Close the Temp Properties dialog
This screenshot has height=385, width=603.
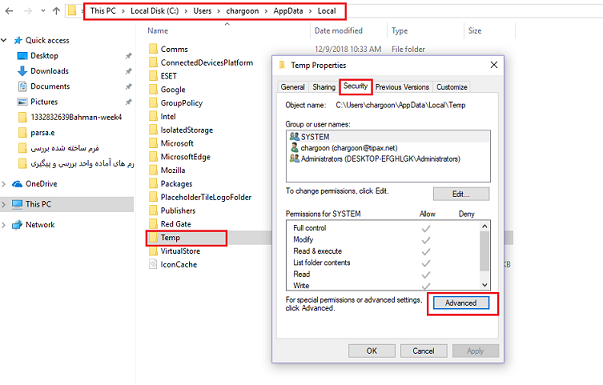(x=494, y=65)
